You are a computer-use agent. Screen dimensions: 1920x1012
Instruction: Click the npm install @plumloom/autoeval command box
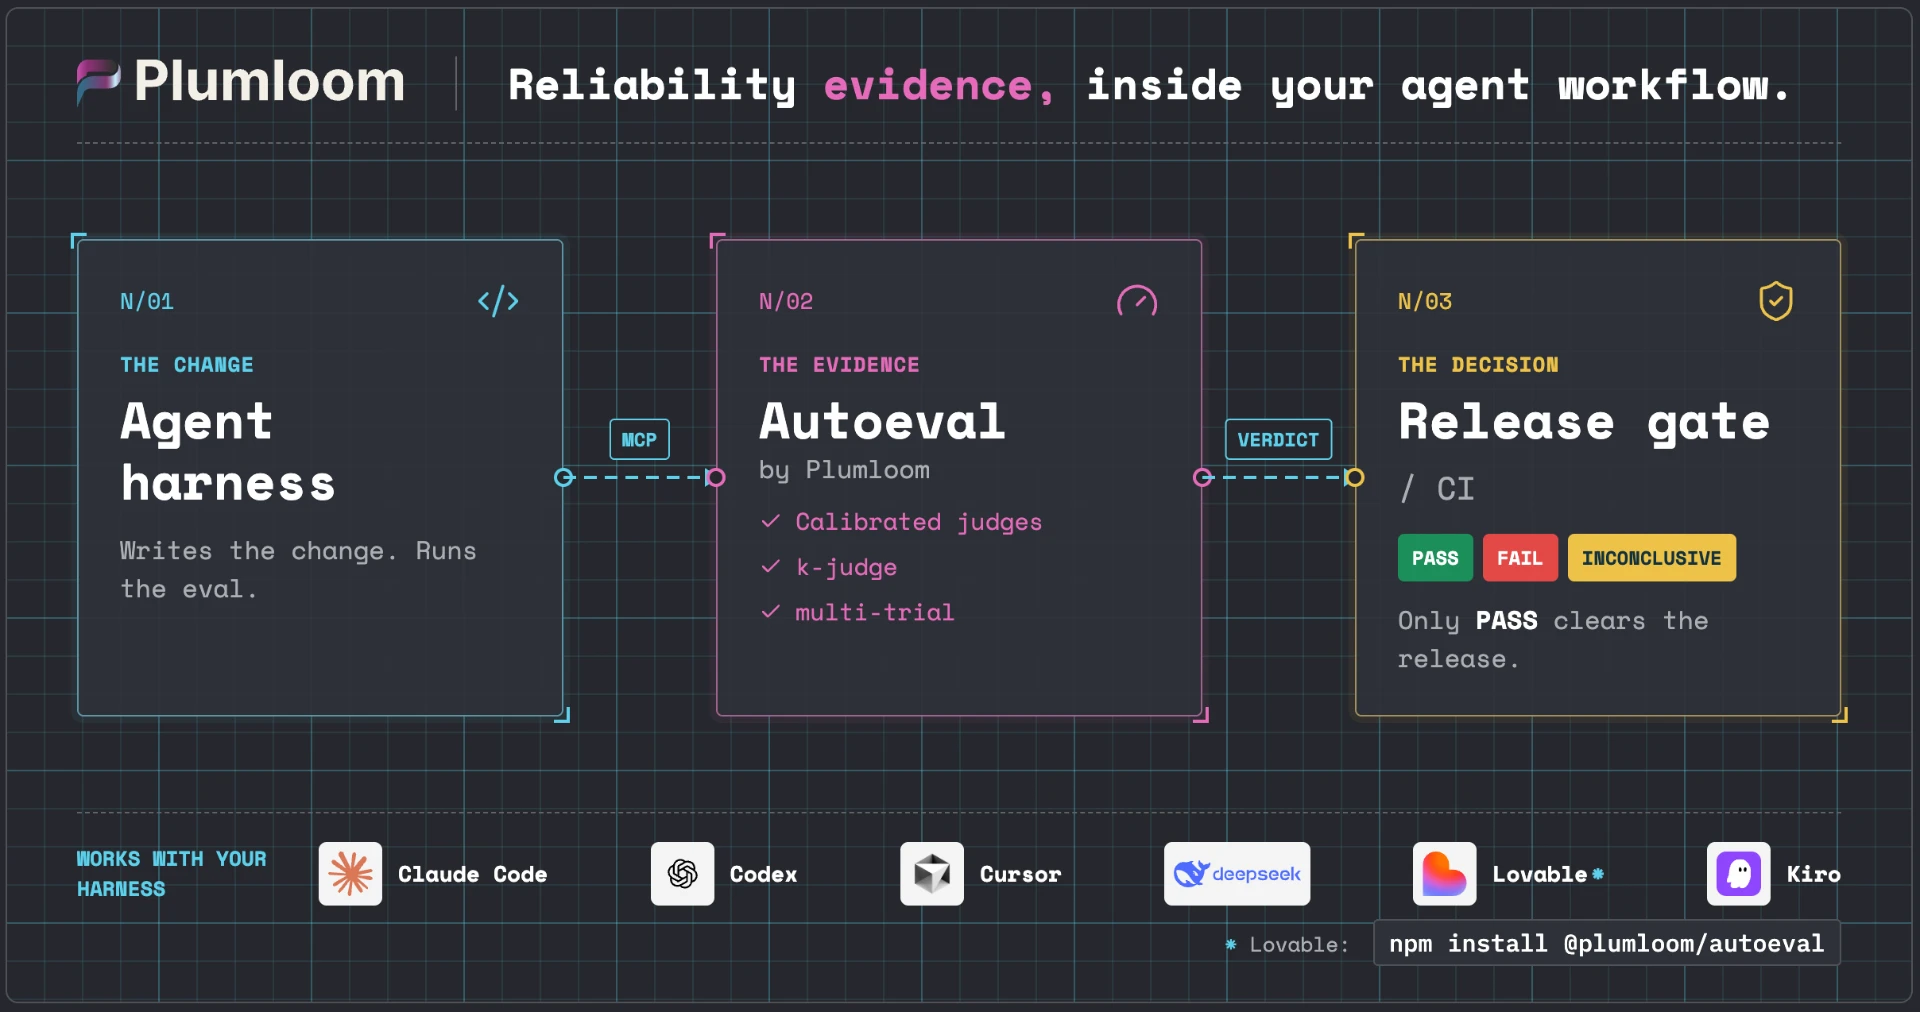[1607, 943]
